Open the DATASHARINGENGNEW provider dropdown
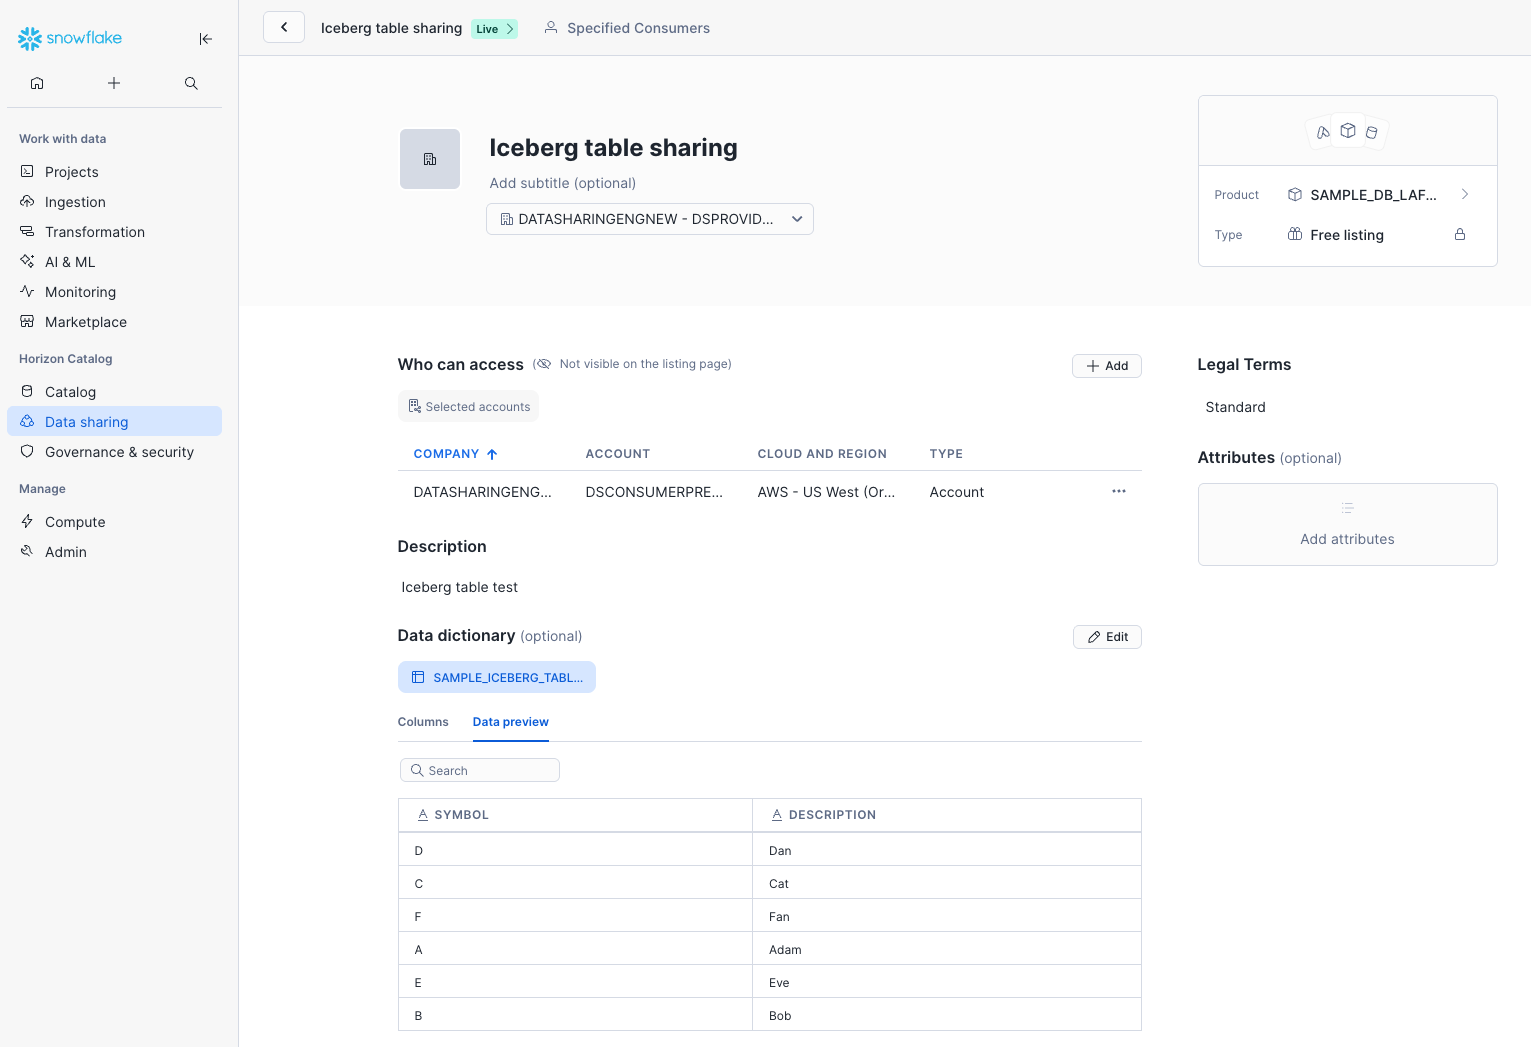The image size is (1531, 1047). pyautogui.click(x=649, y=219)
